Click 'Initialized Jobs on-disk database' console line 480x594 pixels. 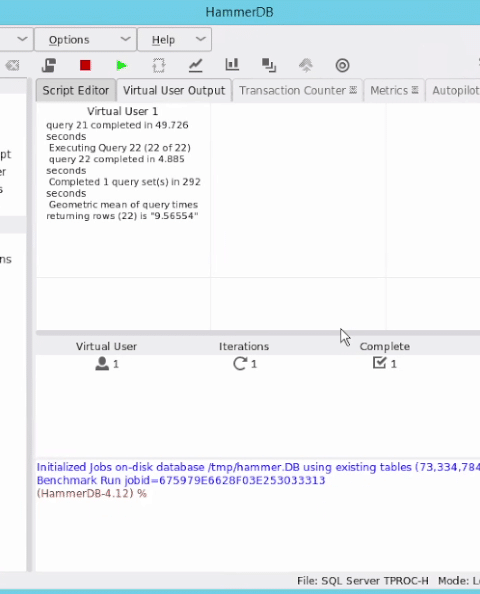click(258, 467)
